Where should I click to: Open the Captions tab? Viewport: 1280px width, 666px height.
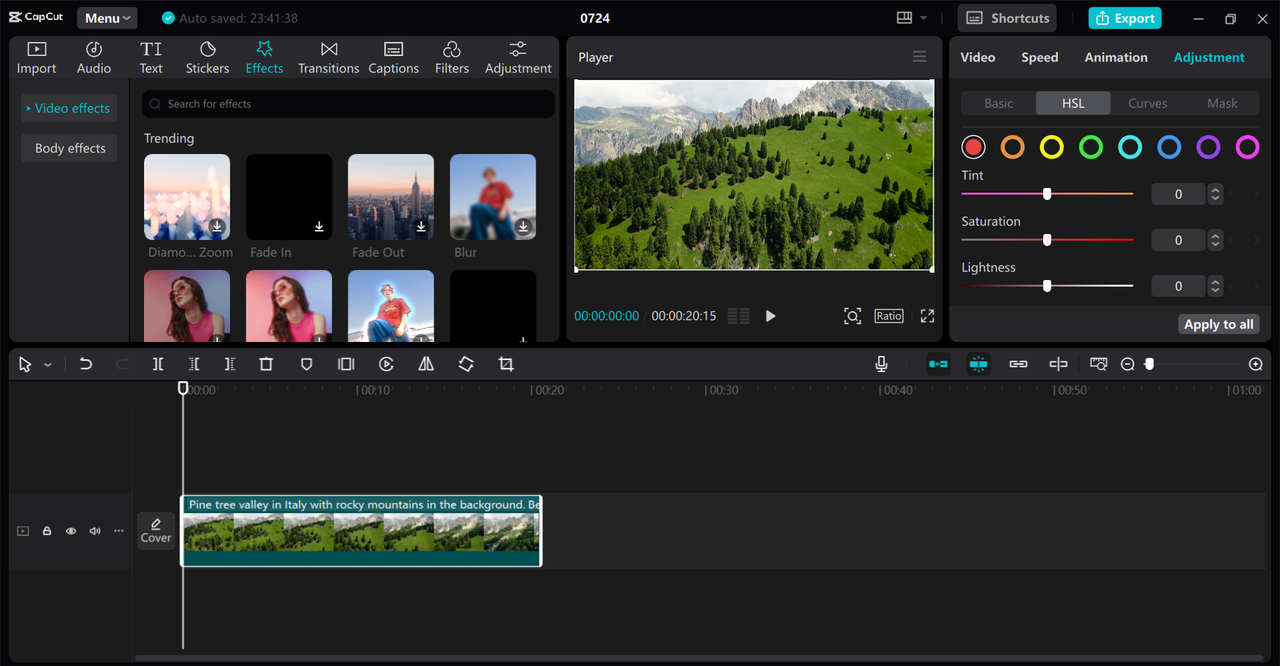point(393,58)
